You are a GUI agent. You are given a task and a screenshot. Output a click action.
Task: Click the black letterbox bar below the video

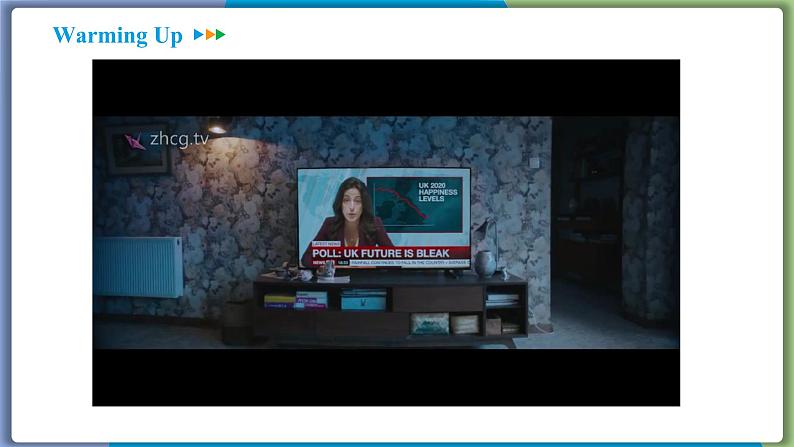pyautogui.click(x=385, y=377)
